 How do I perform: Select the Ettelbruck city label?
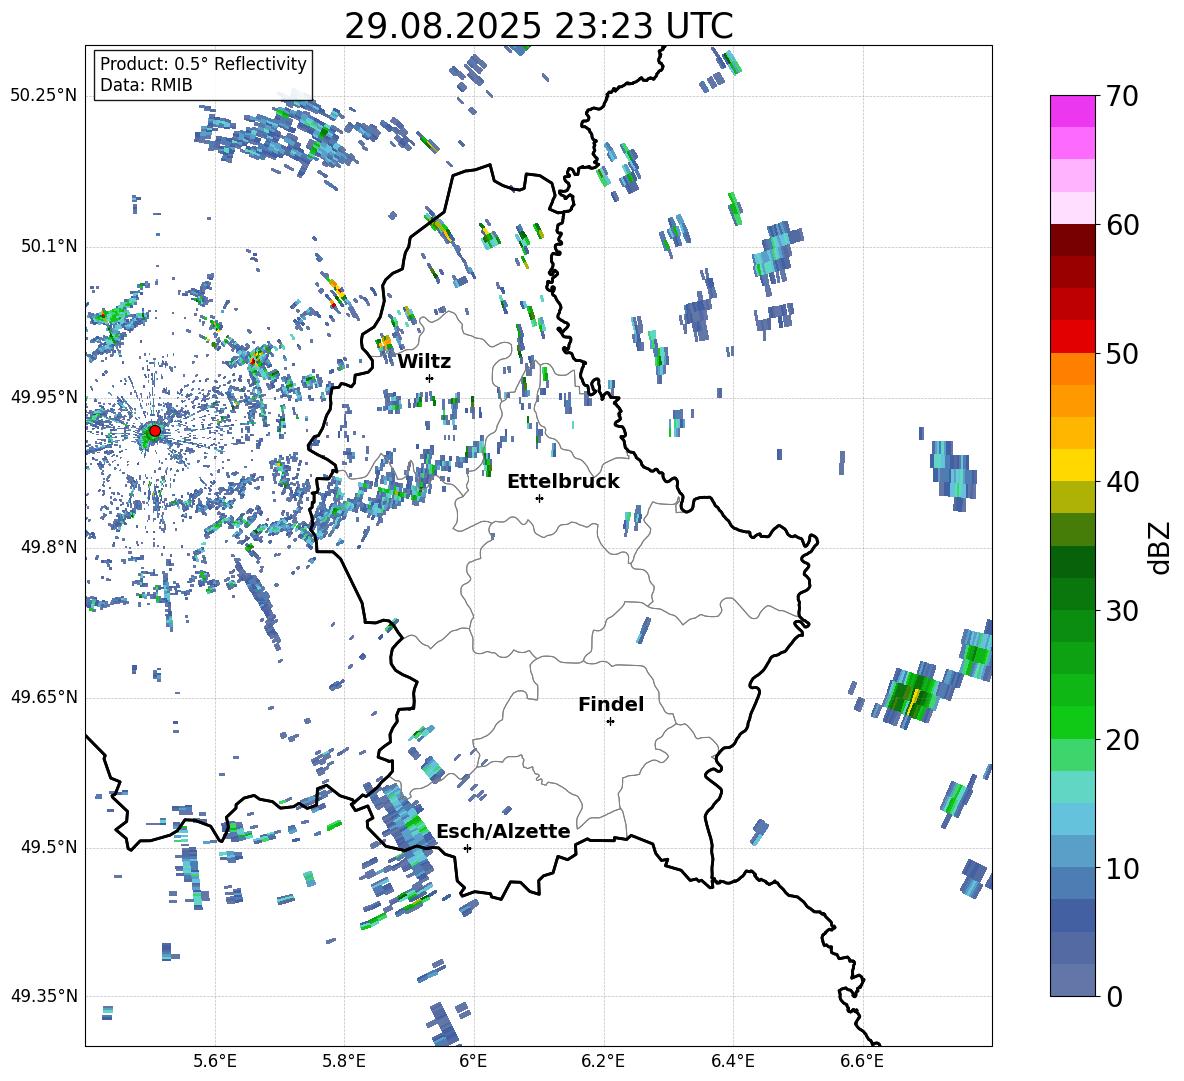pyautogui.click(x=563, y=482)
